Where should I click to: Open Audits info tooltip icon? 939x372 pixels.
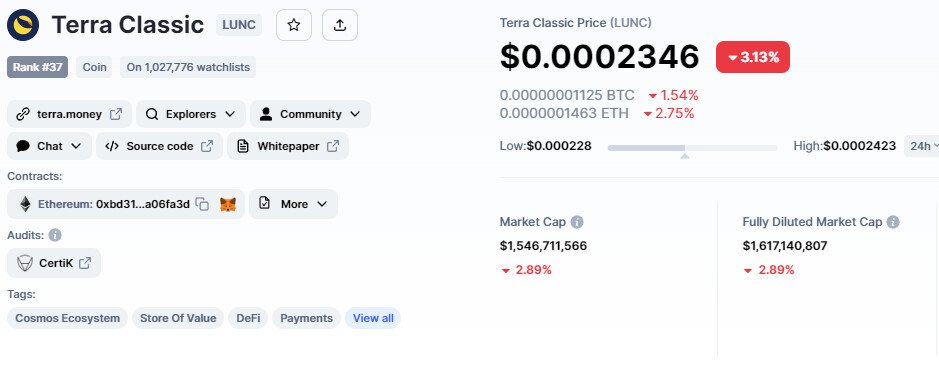[55, 235]
